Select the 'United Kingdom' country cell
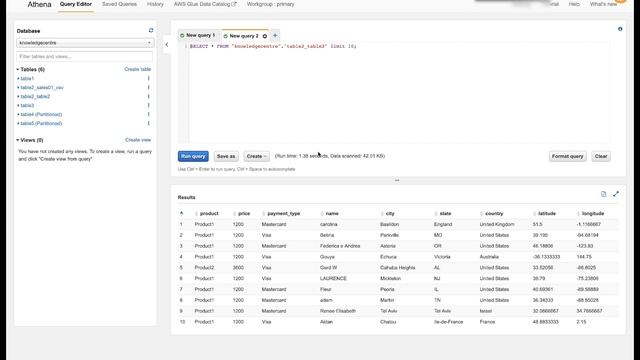Image resolution: width=640 pixels, height=360 pixels. pos(497,224)
